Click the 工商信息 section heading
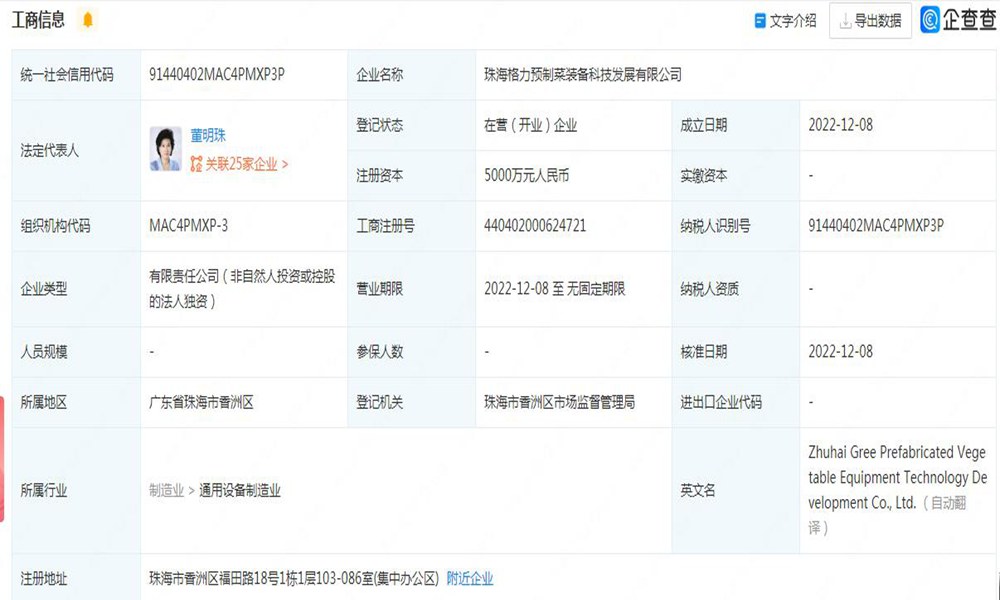The image size is (1000, 600). click(x=38, y=20)
